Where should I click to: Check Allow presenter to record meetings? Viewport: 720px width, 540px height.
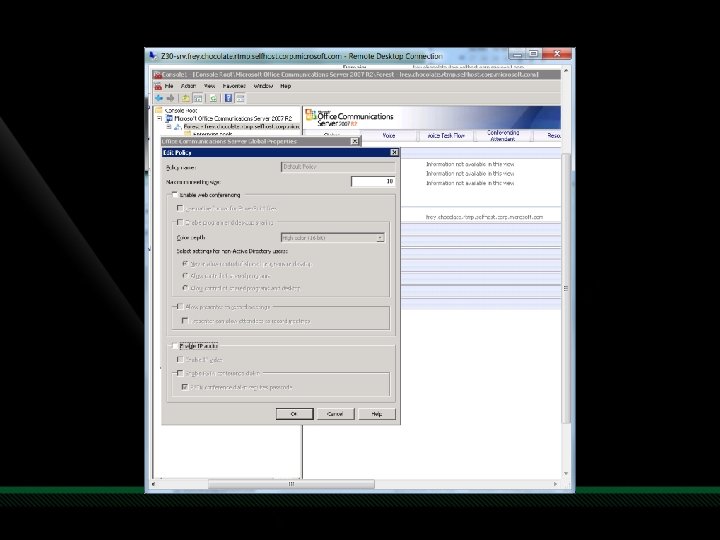point(180,306)
